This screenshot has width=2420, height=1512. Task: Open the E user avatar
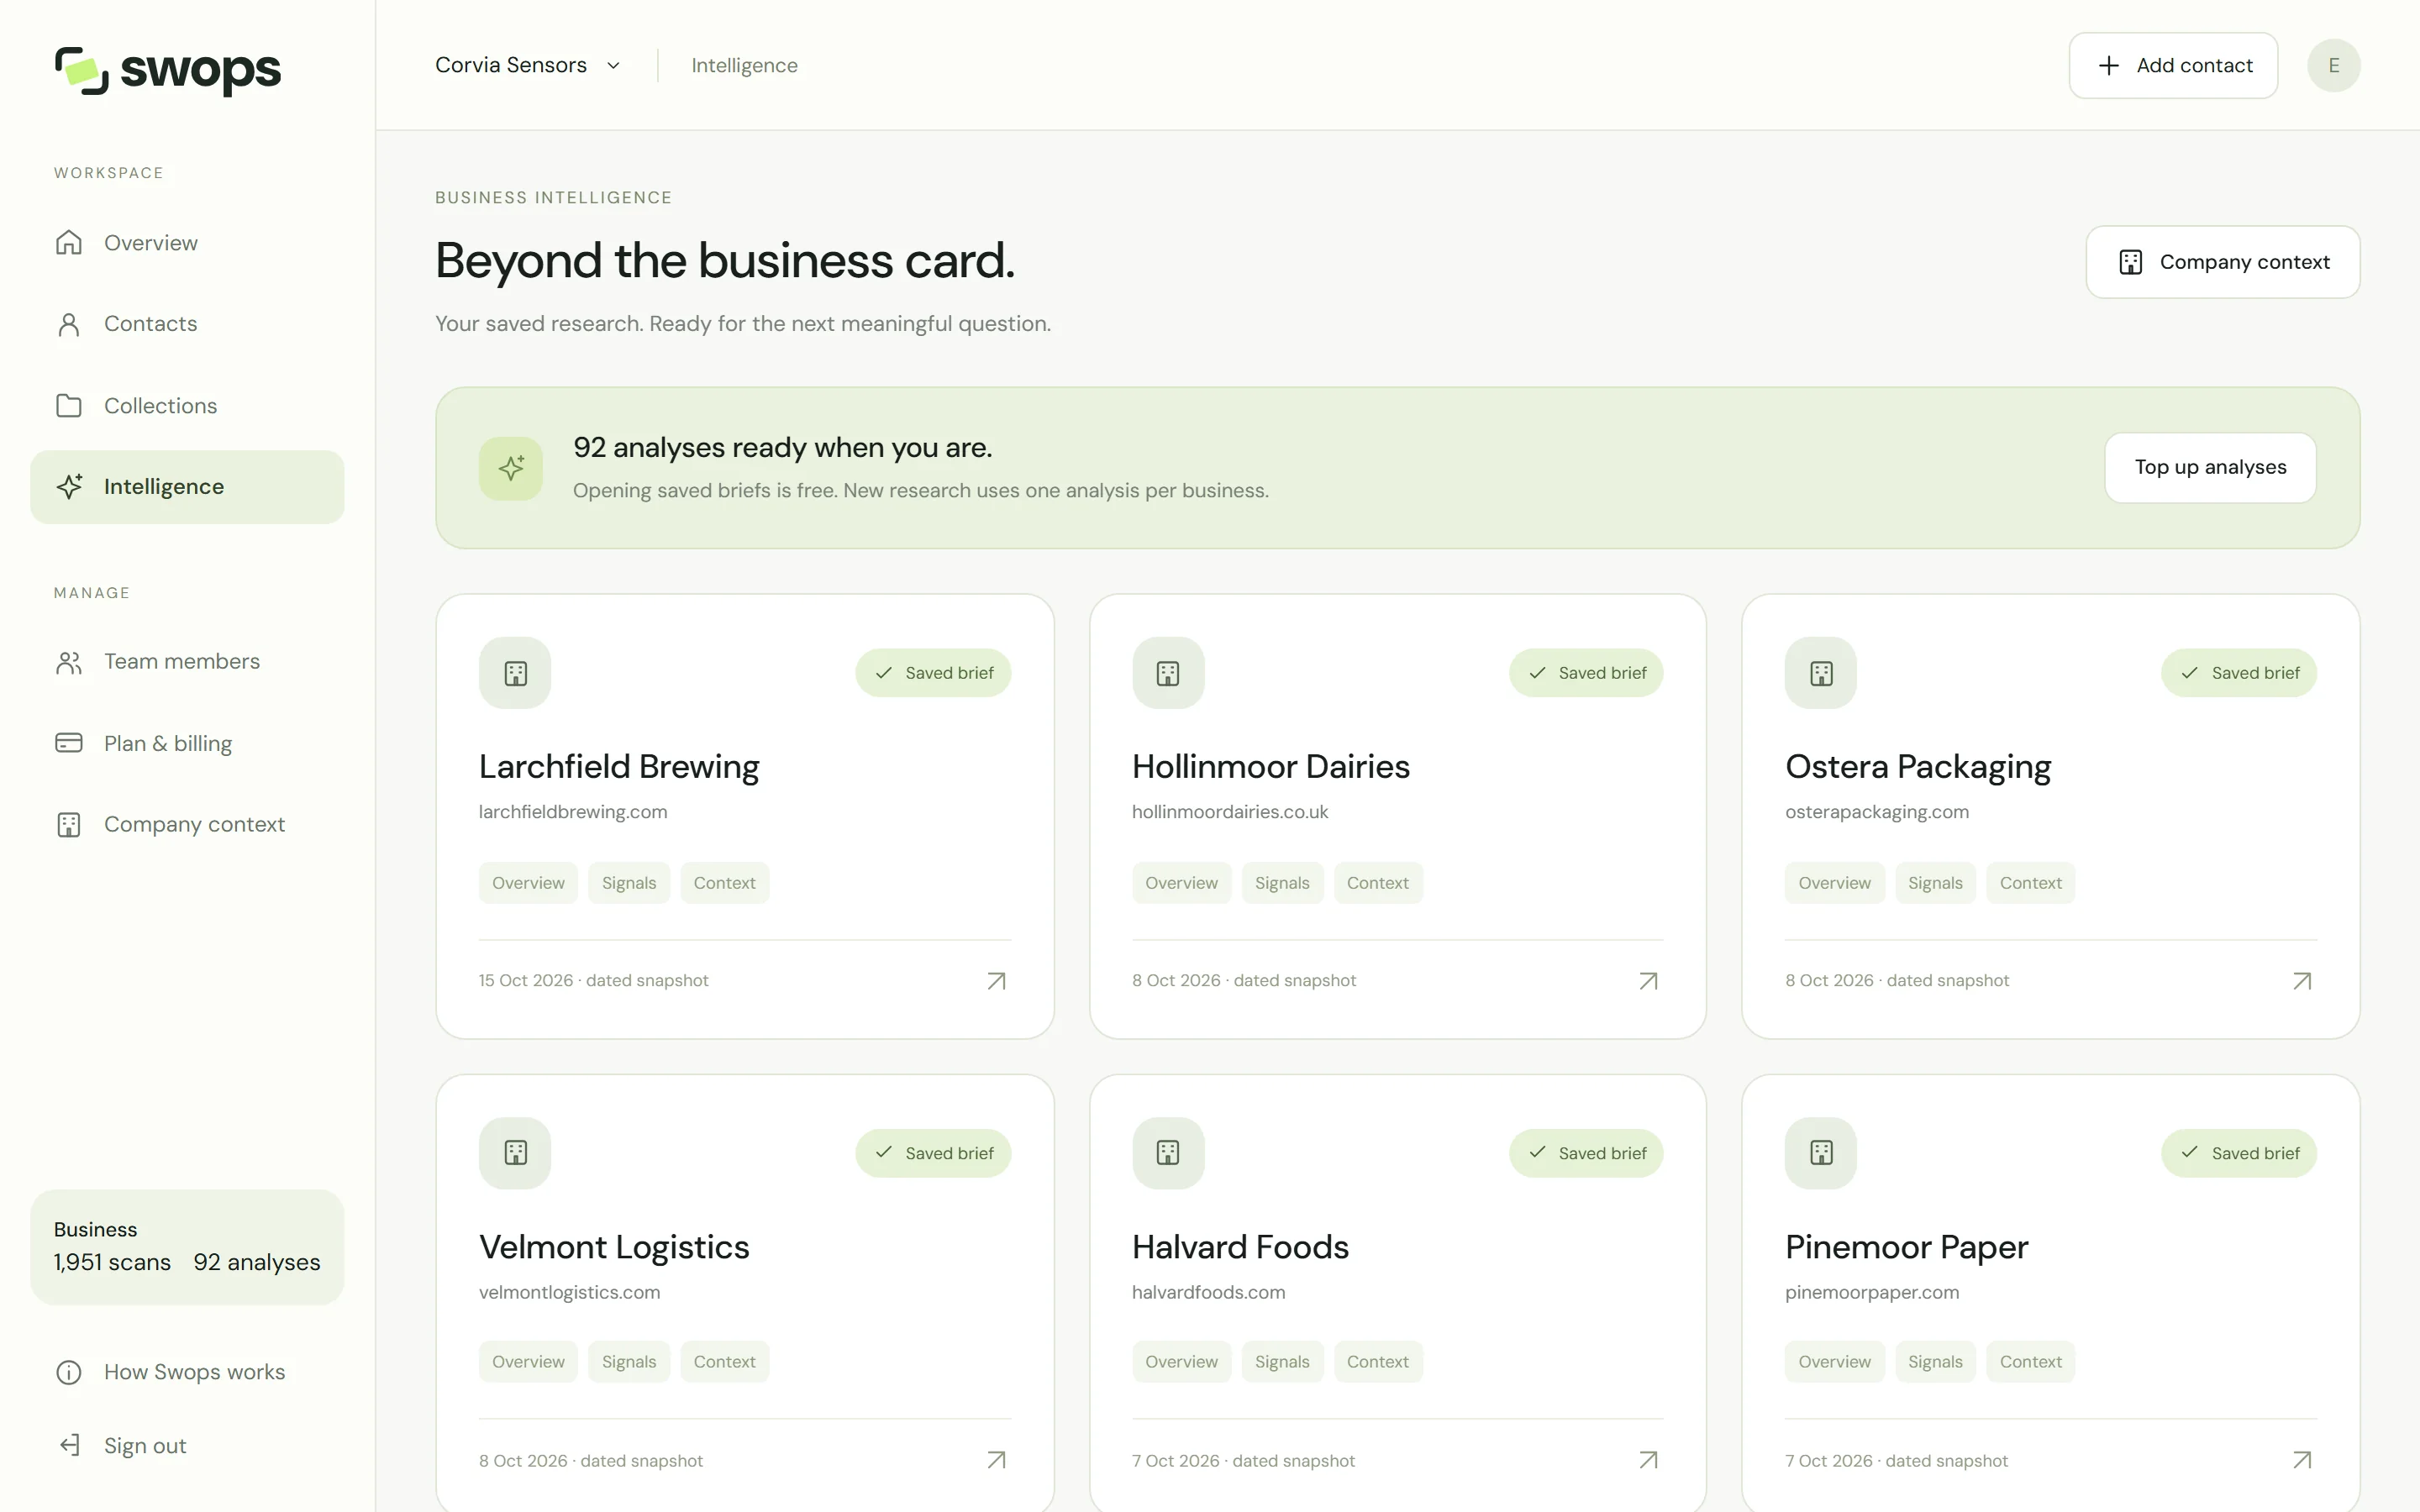(x=2333, y=65)
